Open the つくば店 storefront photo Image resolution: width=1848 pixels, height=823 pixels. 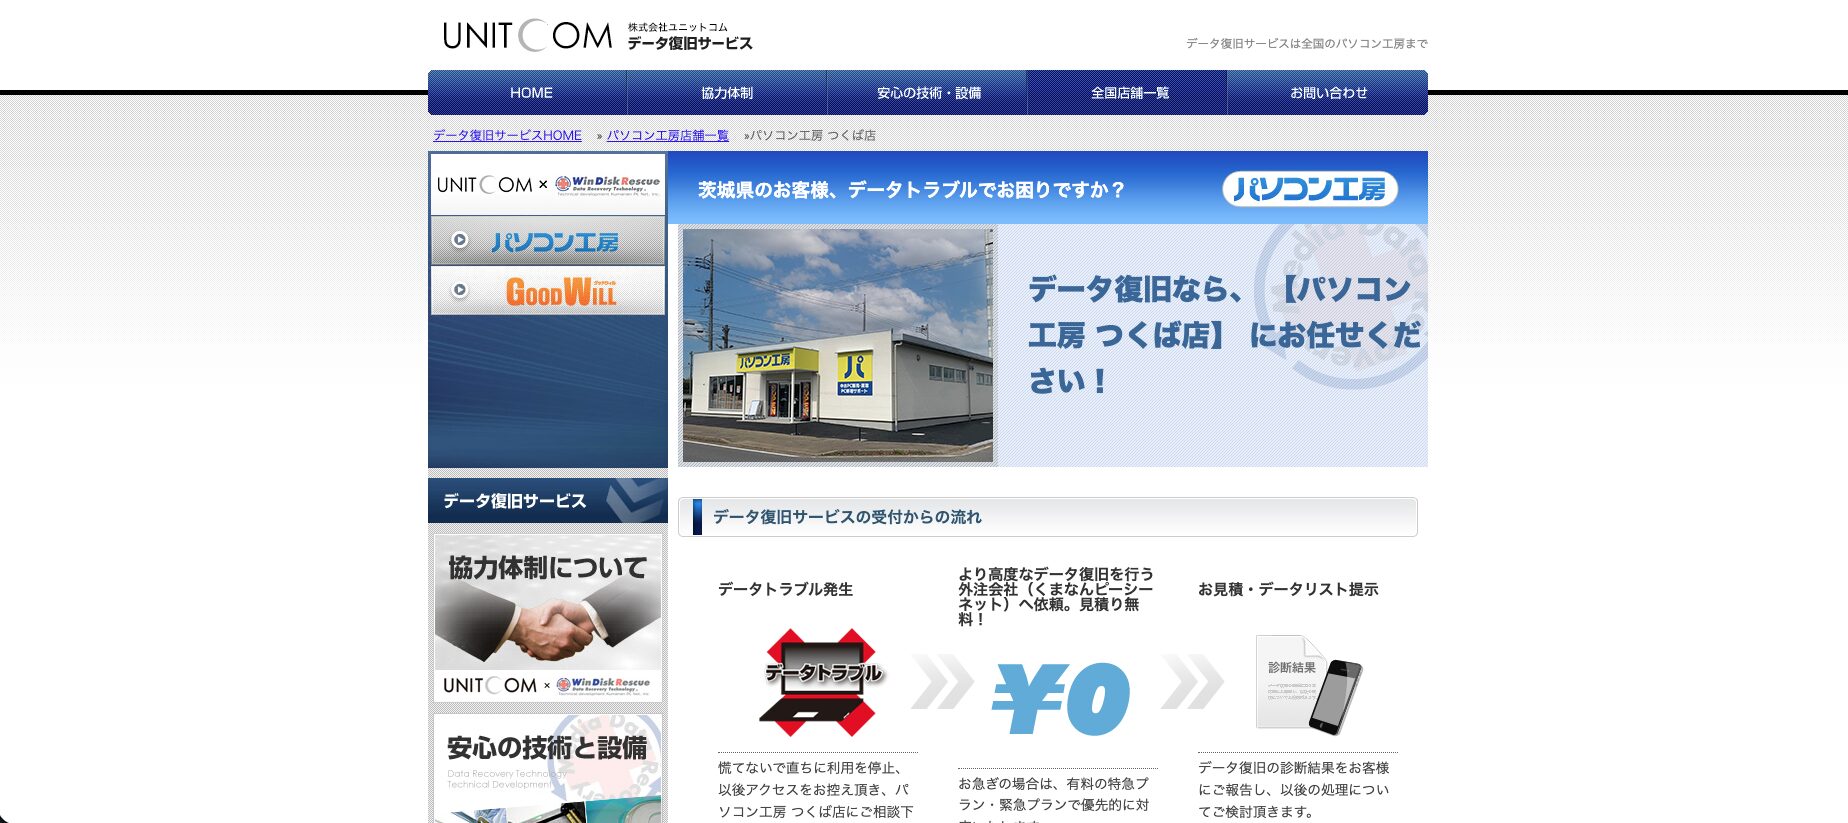[x=838, y=345]
